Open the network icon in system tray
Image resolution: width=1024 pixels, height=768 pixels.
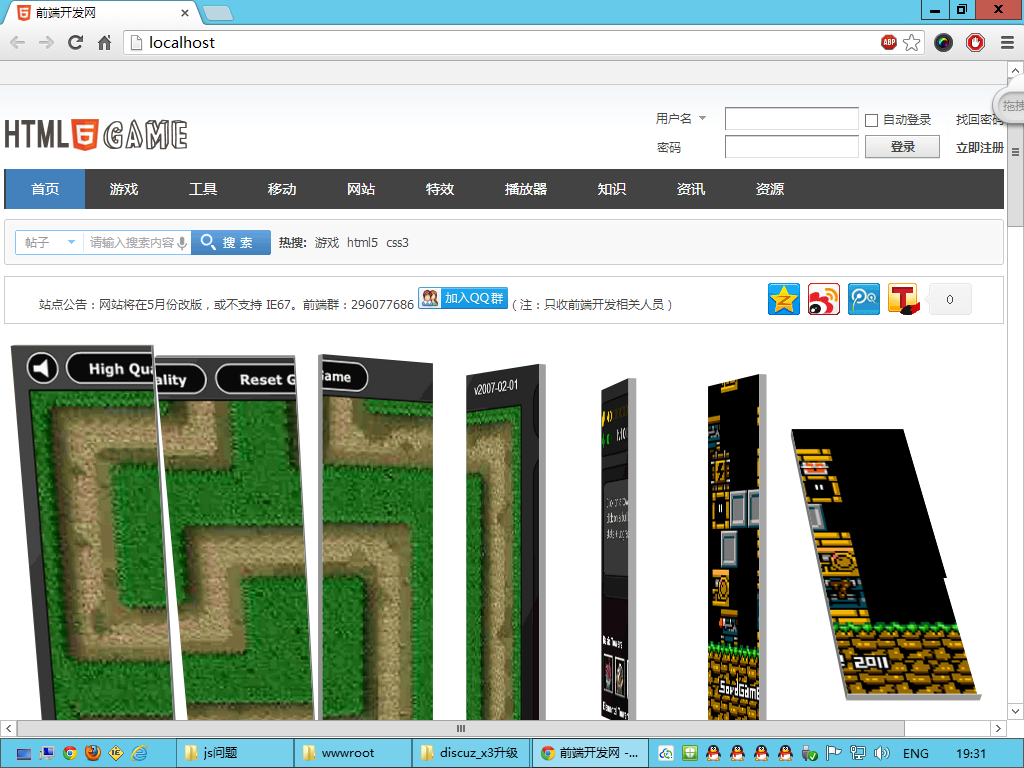pos(857,753)
